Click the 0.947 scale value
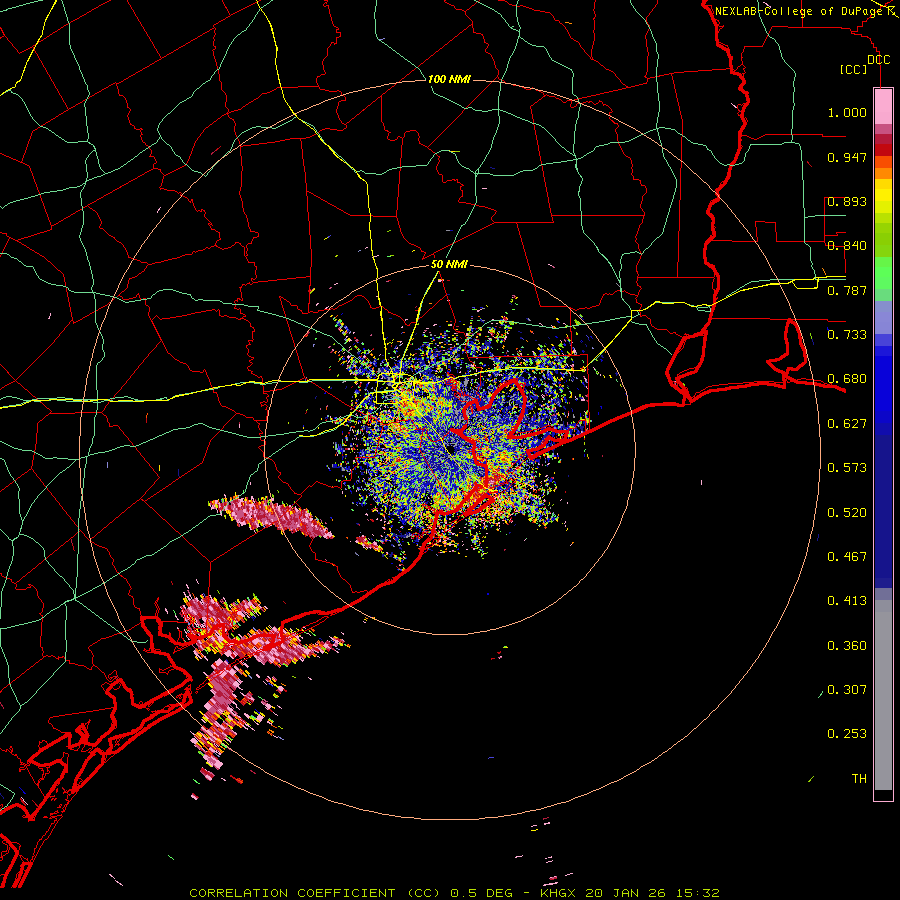The width and height of the screenshot is (900, 900). 847,157
